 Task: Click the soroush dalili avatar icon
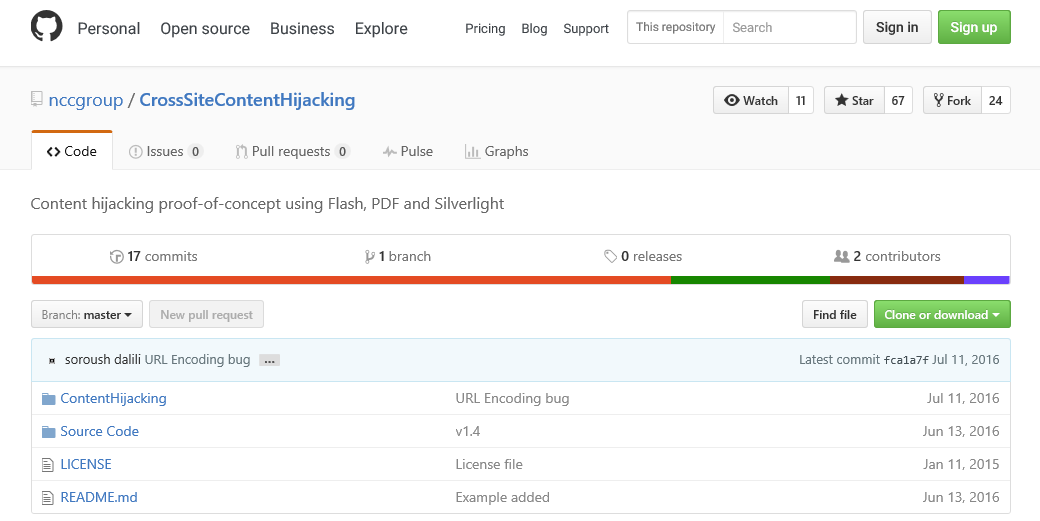52,360
